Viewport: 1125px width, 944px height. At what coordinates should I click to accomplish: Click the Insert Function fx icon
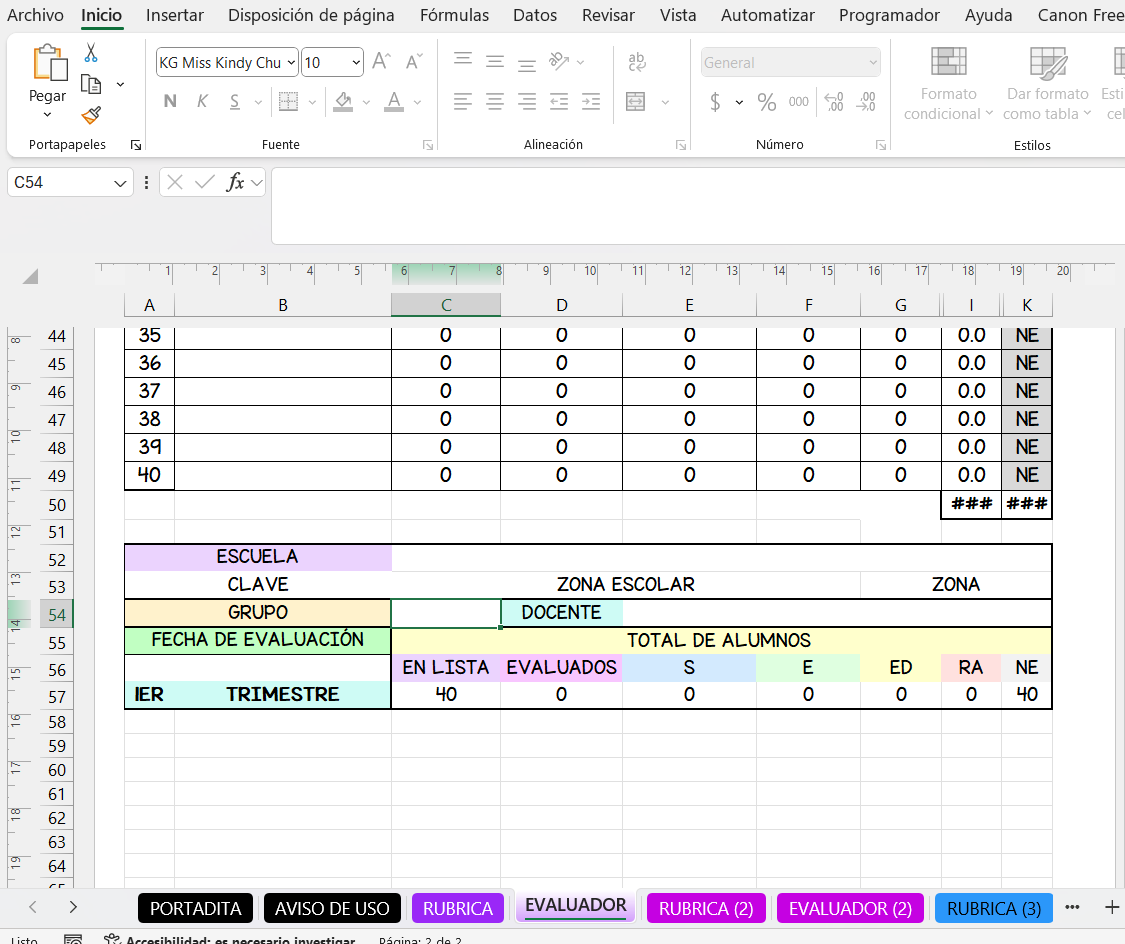236,182
